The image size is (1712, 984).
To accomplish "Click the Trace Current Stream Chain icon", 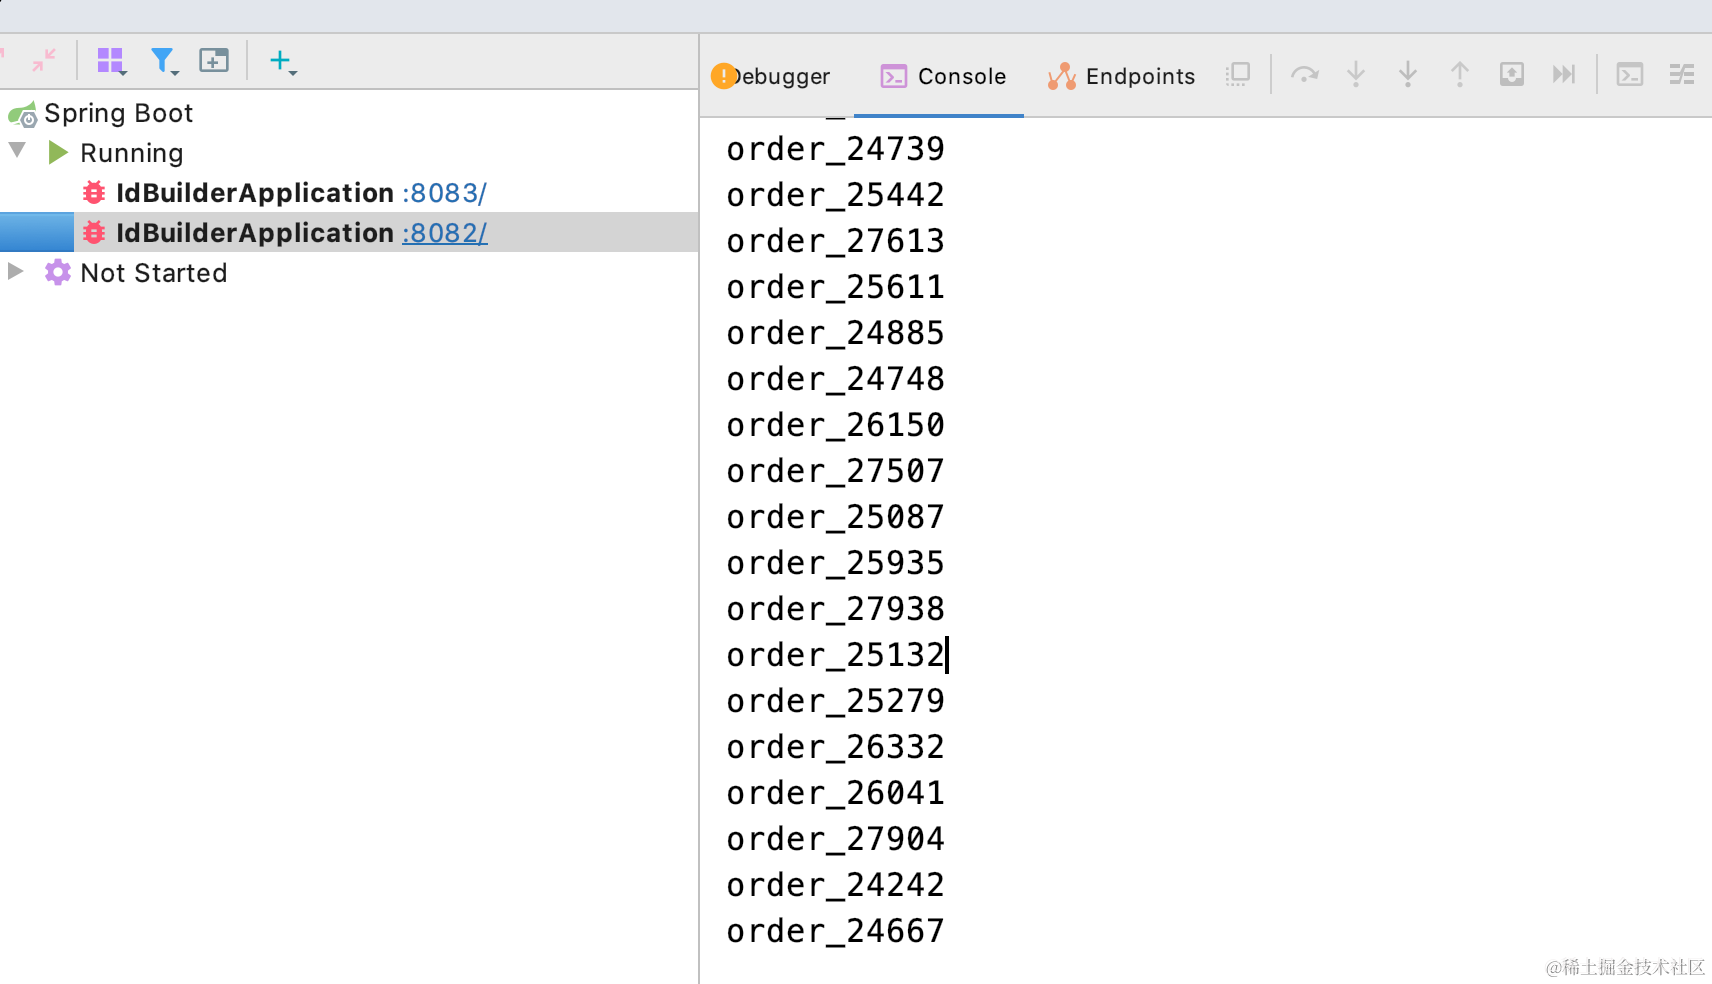I will point(1682,74).
